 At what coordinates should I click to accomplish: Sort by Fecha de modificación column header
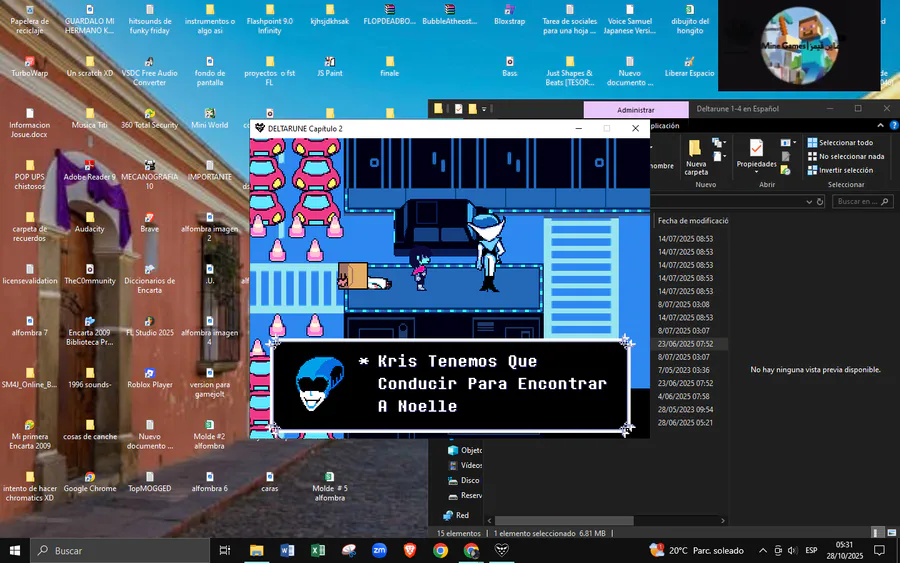coord(693,220)
